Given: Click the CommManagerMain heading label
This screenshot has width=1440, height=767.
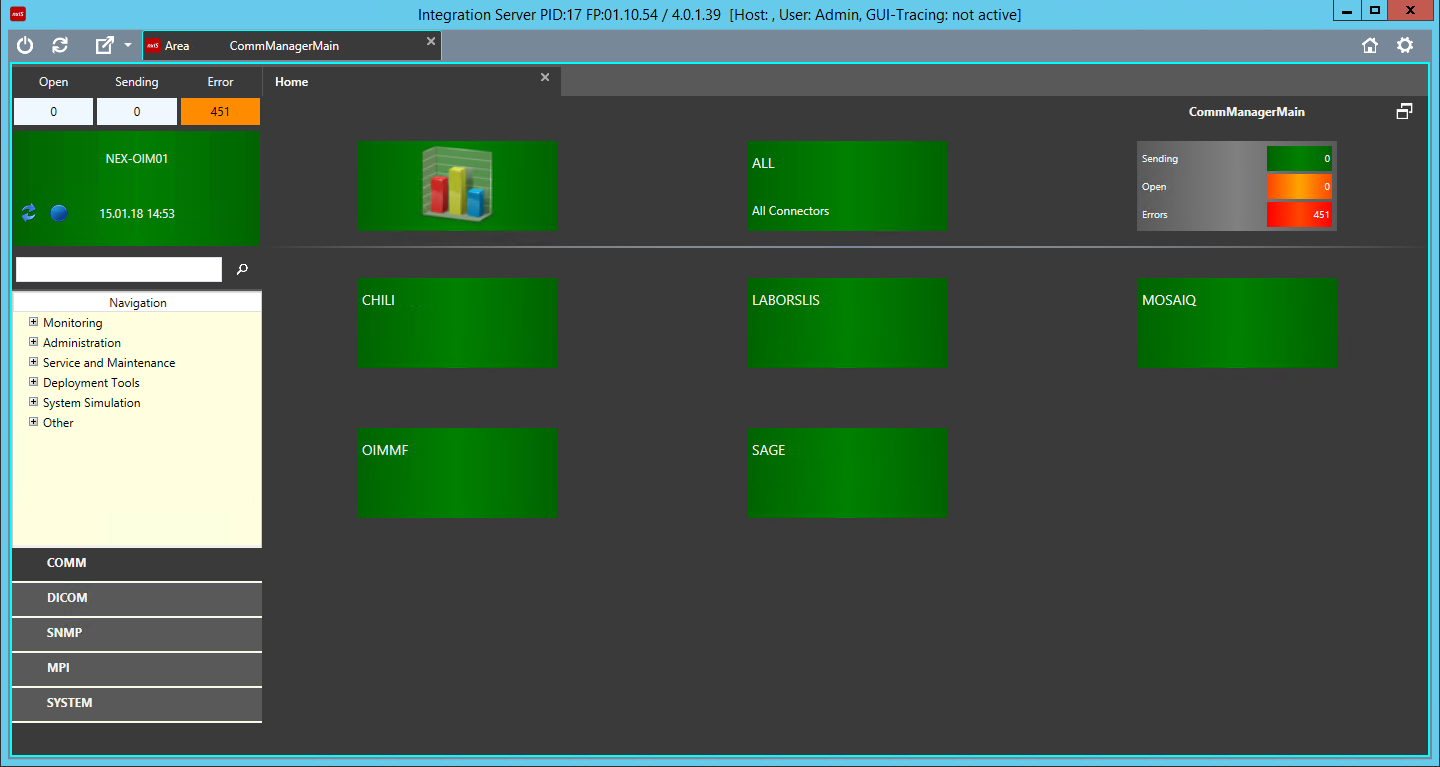Looking at the screenshot, I should click(x=1246, y=112).
